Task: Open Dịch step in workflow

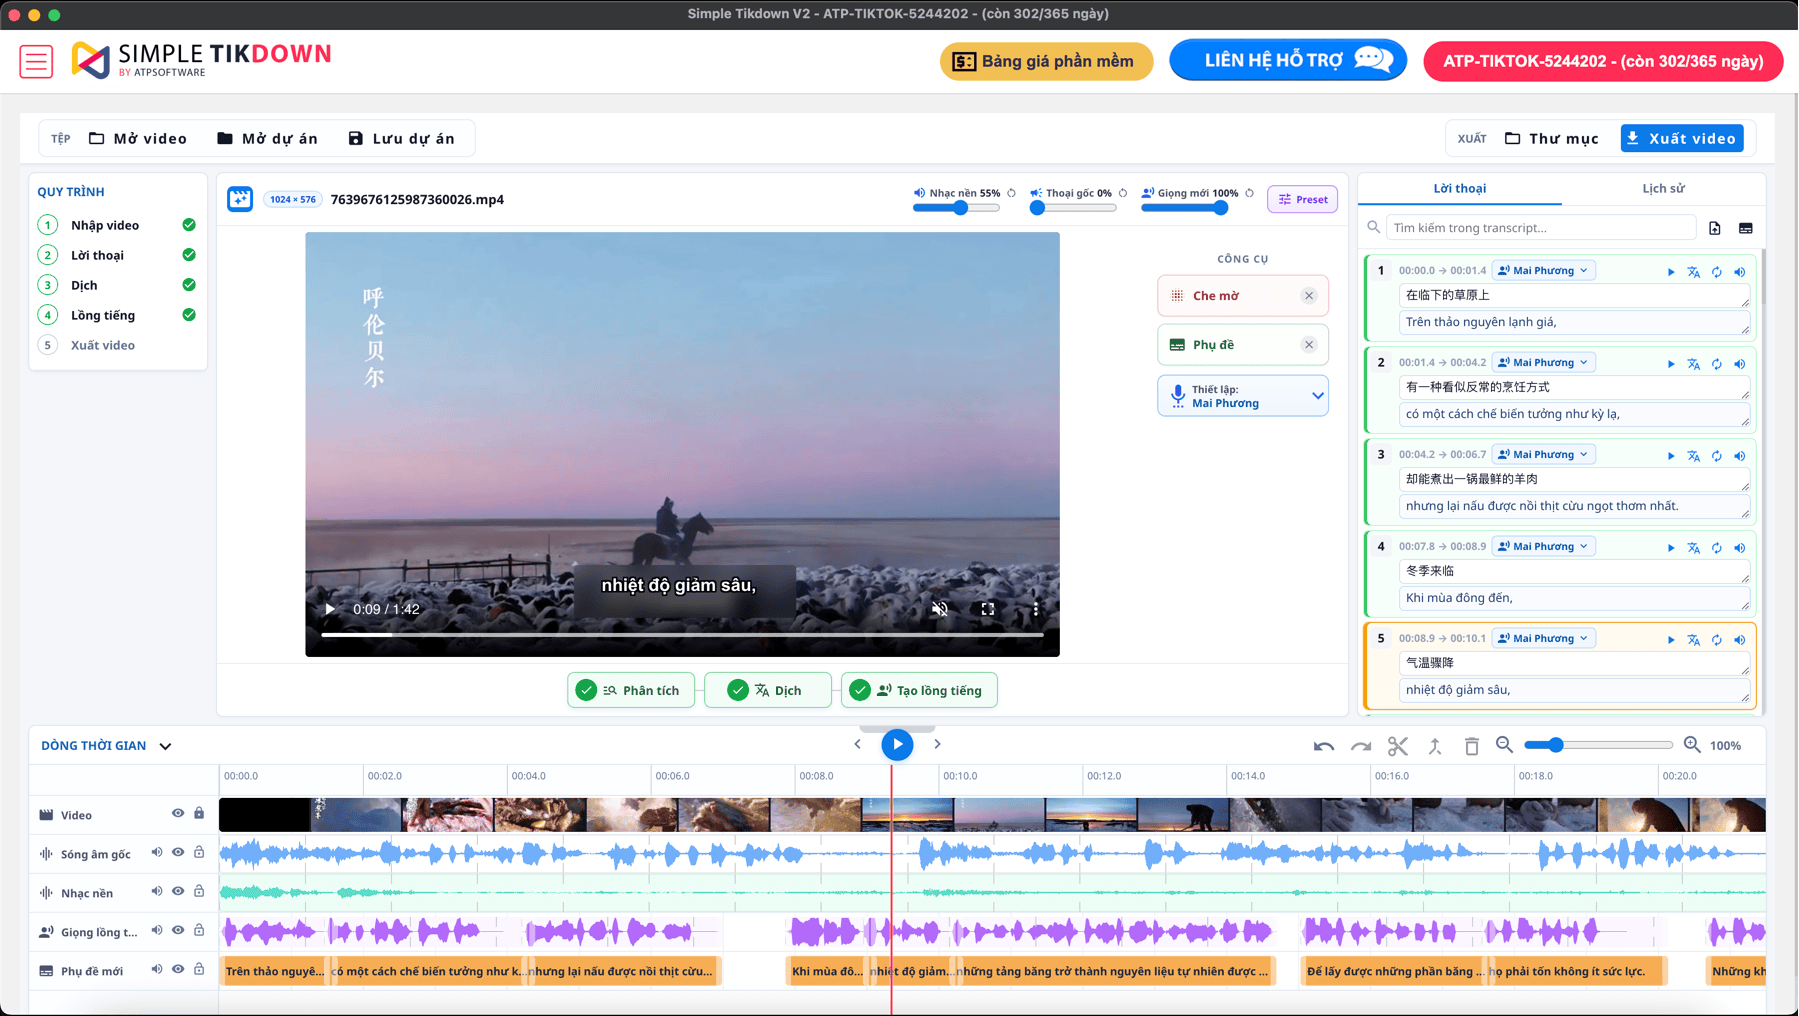Action: tap(117, 286)
